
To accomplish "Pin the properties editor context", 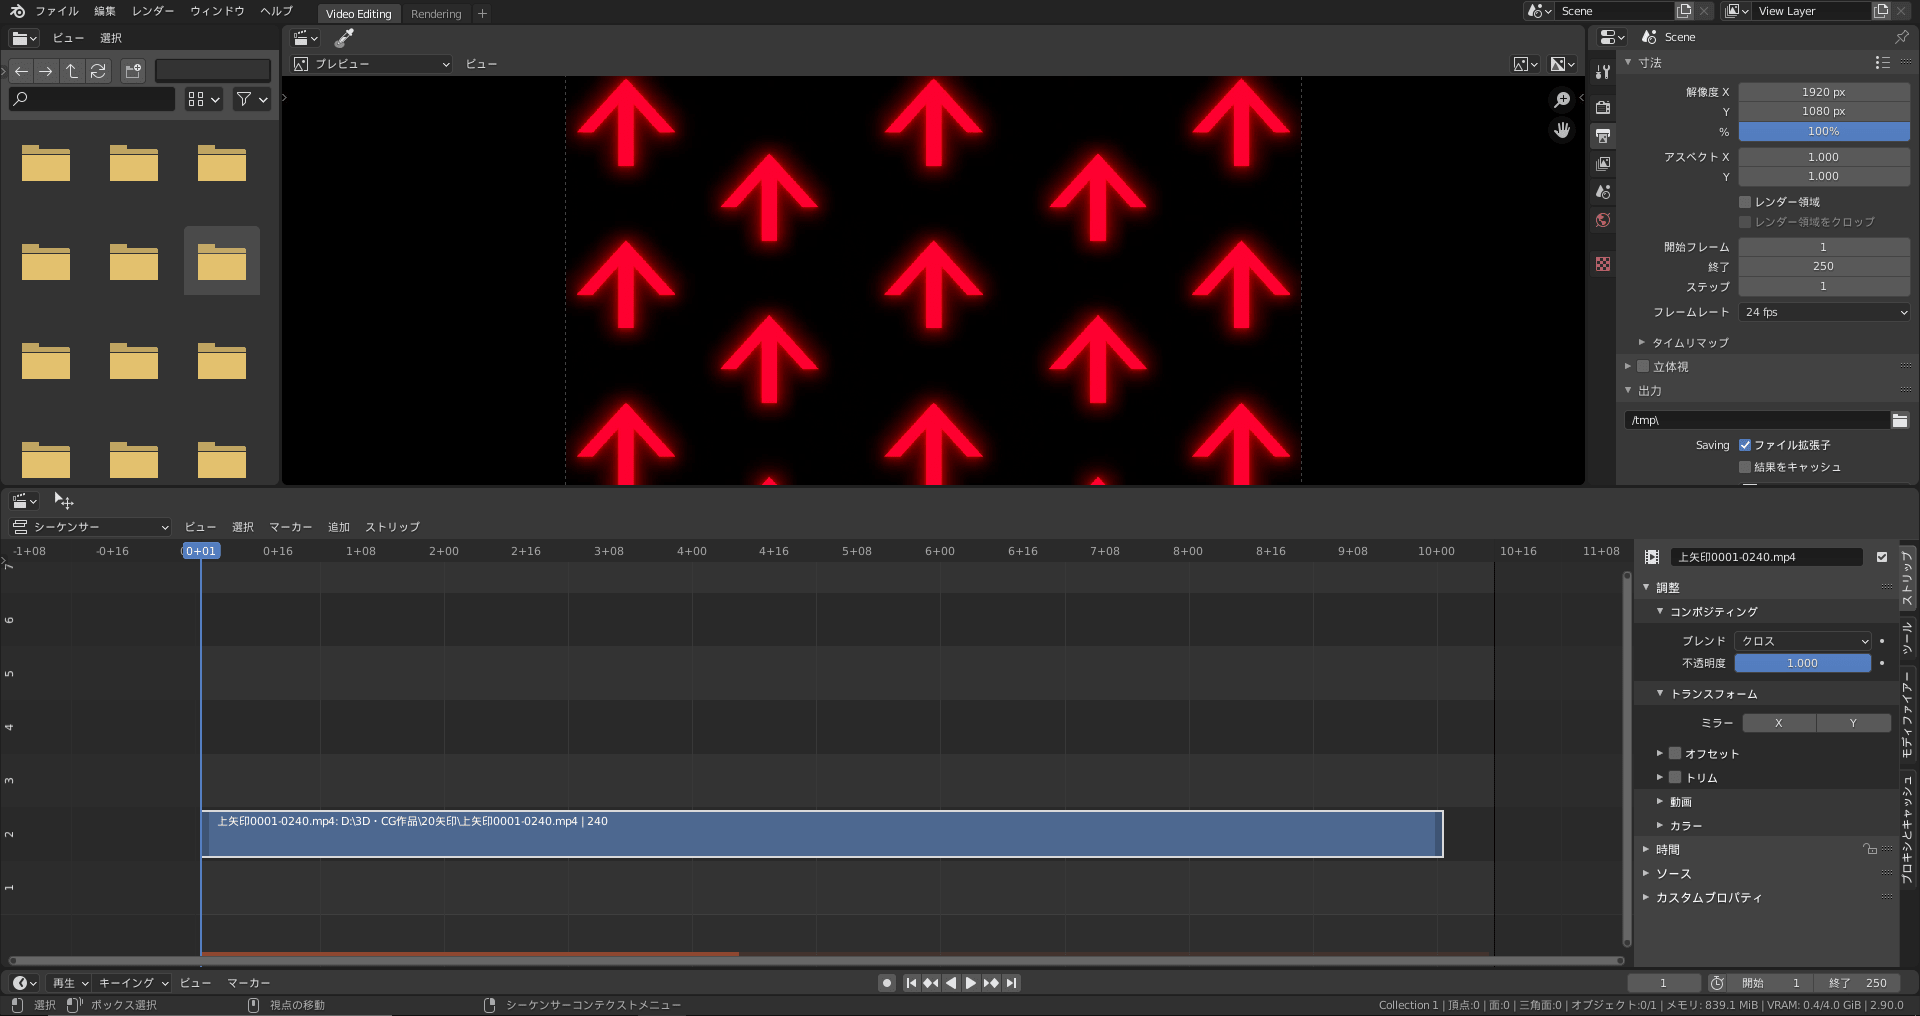I will click(x=1901, y=37).
